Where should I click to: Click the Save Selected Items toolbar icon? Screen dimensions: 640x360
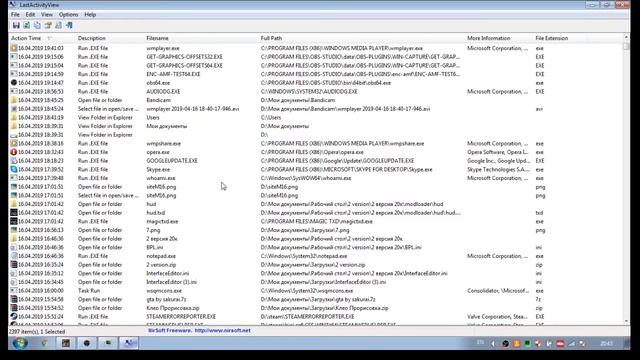tap(16, 25)
